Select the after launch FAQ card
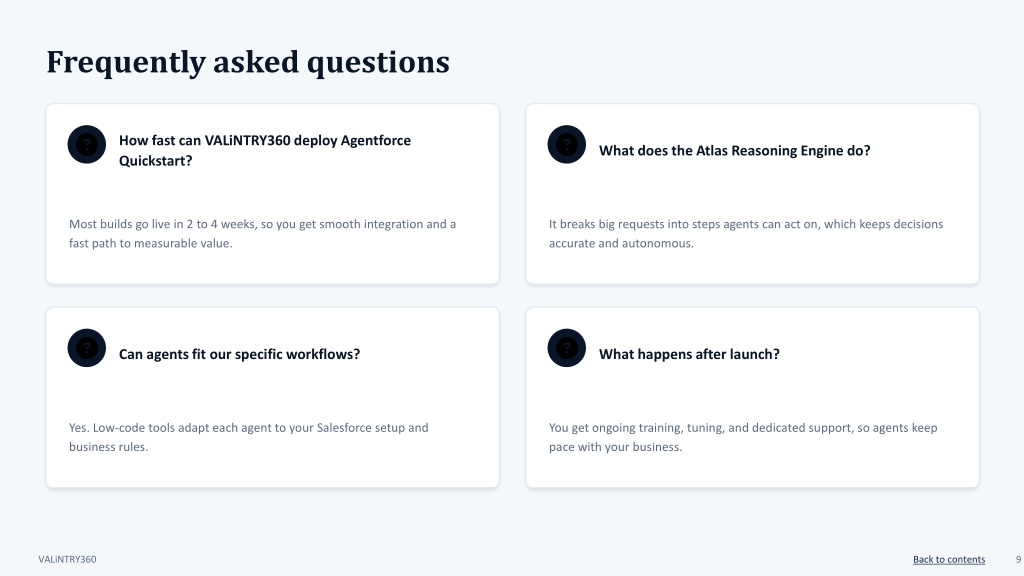 [752, 398]
